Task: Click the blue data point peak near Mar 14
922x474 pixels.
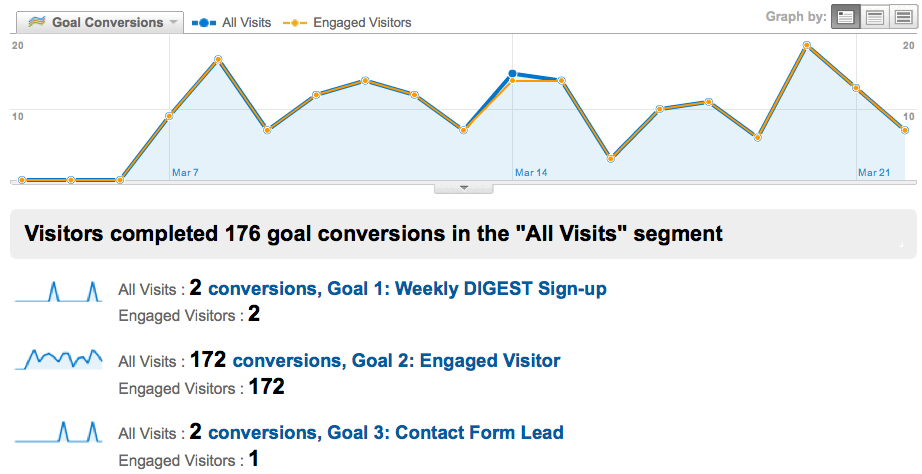Action: click(x=512, y=74)
